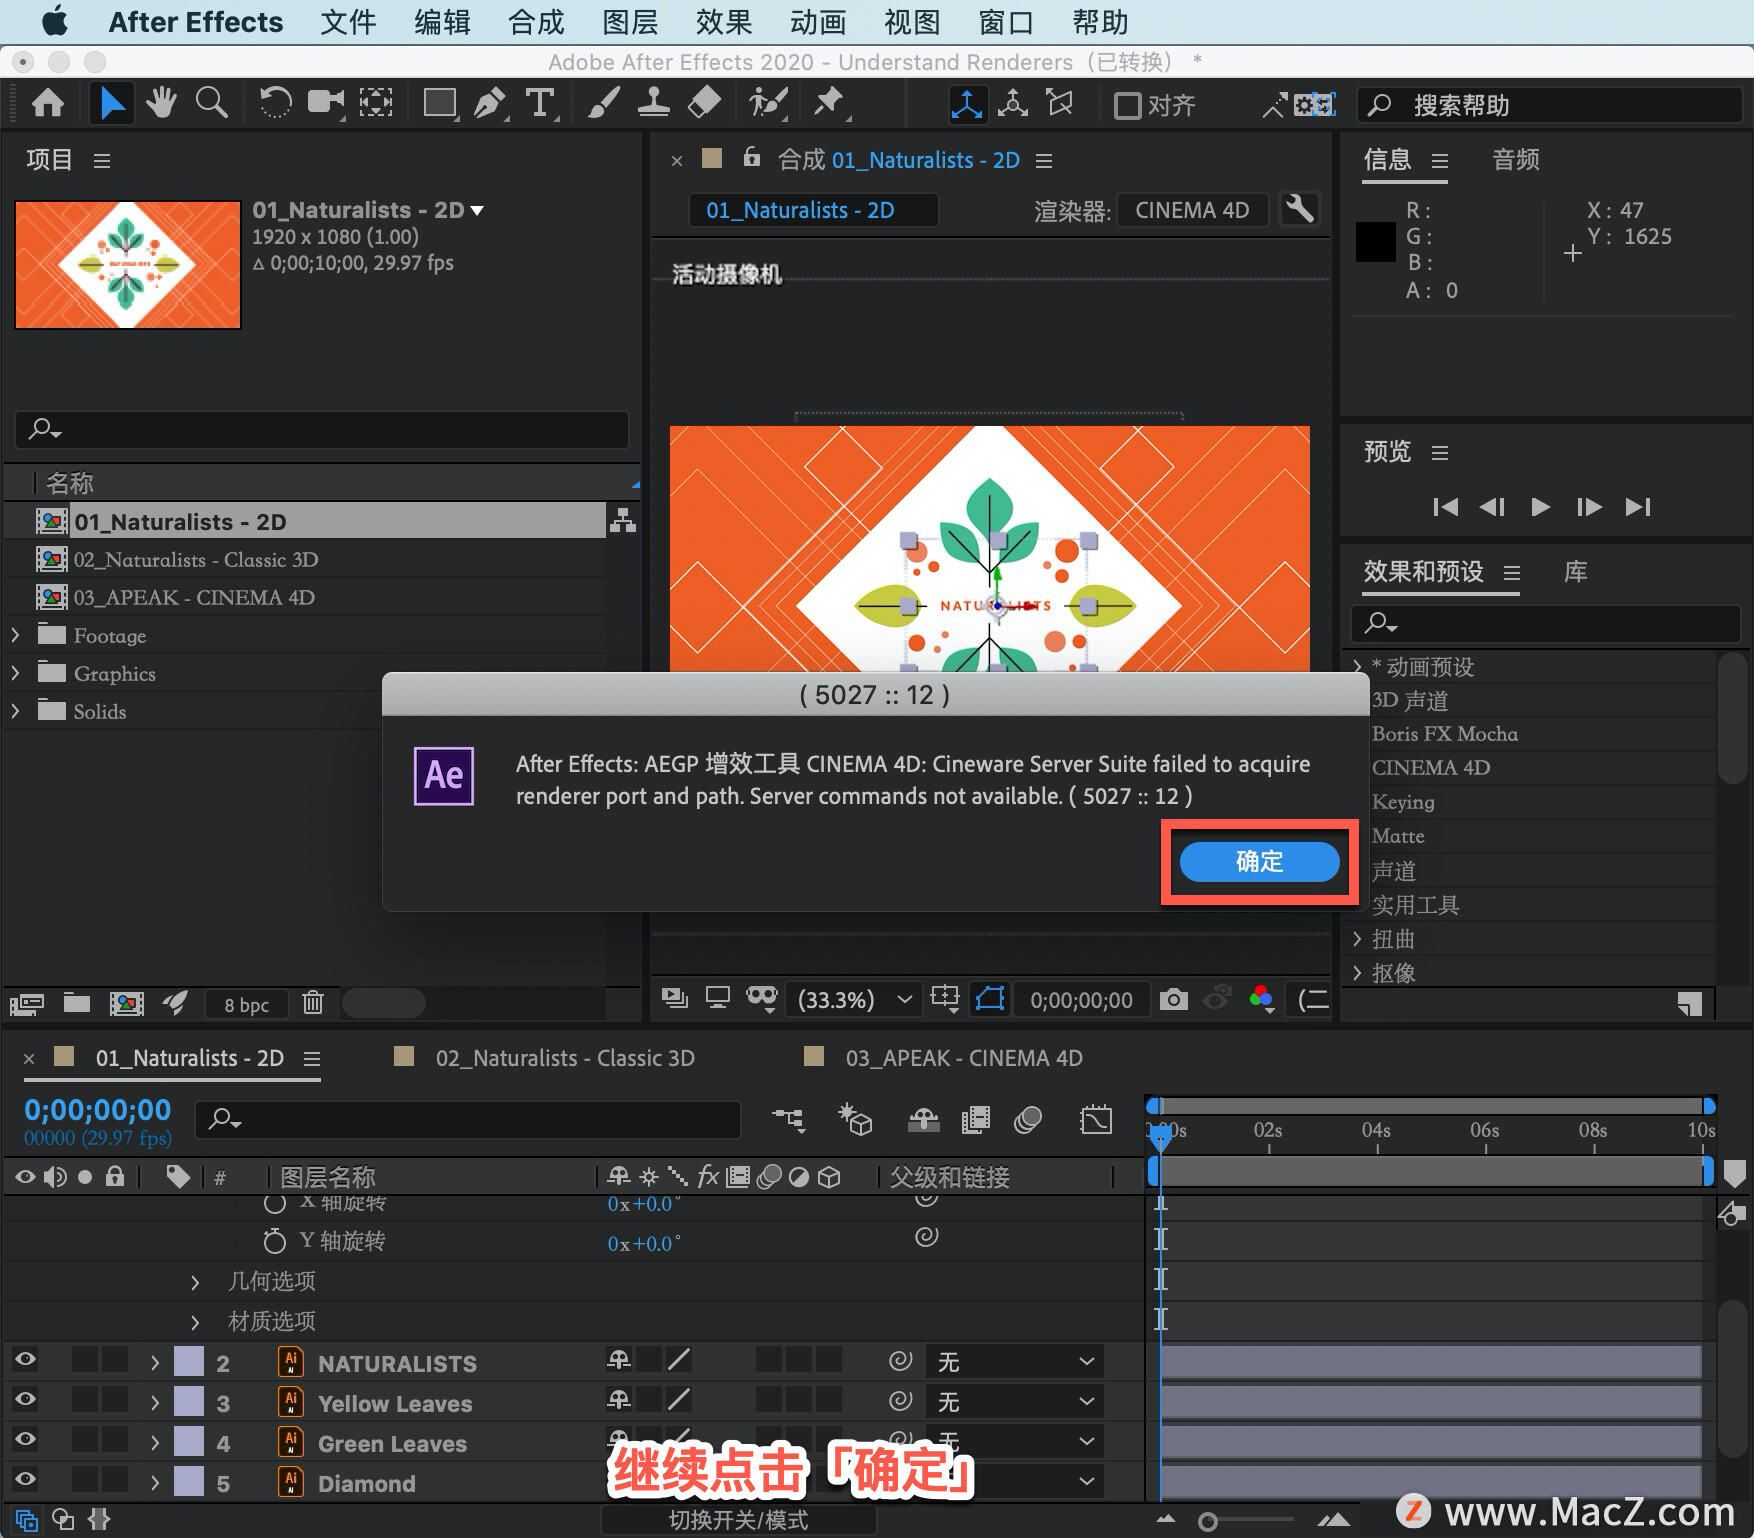Screen dimensions: 1754x1538
Task: Select the Hand tool
Action: [x=161, y=103]
